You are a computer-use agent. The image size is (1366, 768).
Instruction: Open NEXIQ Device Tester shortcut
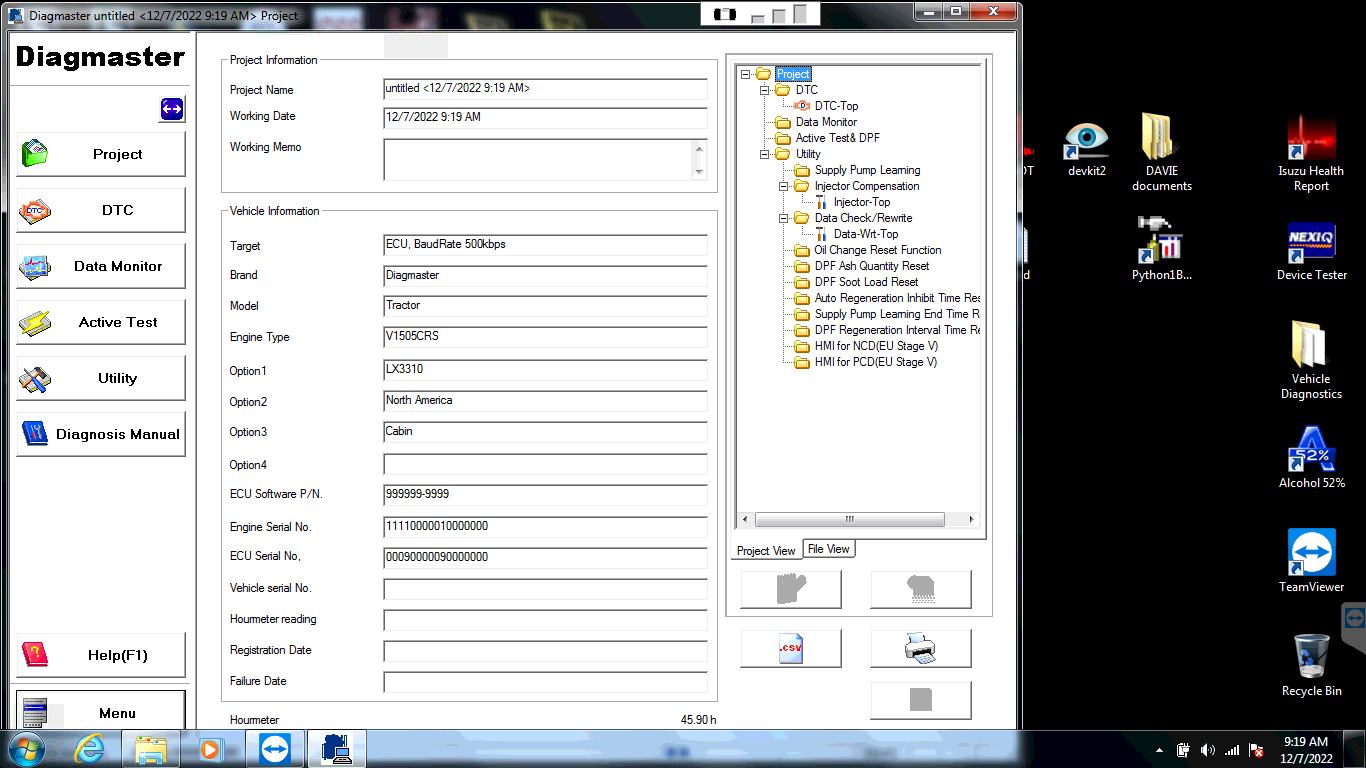click(1311, 250)
